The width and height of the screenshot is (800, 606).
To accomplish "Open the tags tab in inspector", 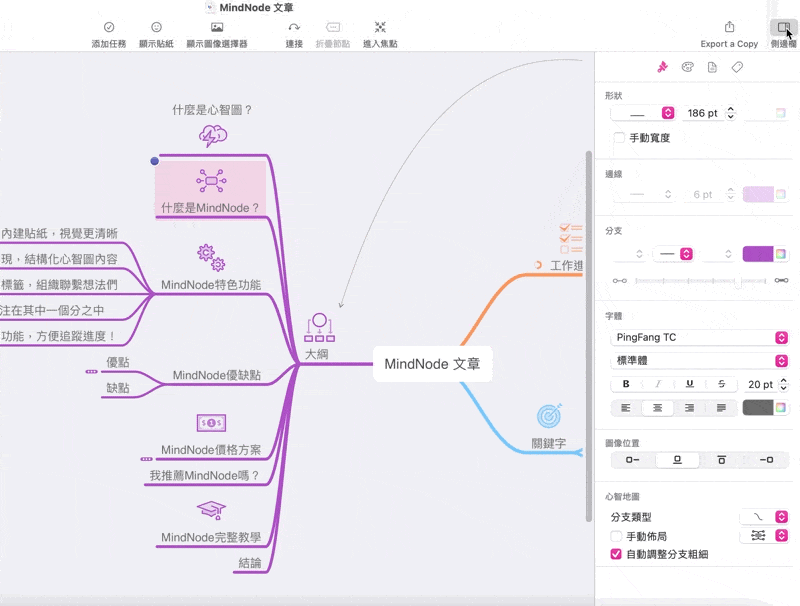I will (x=737, y=67).
